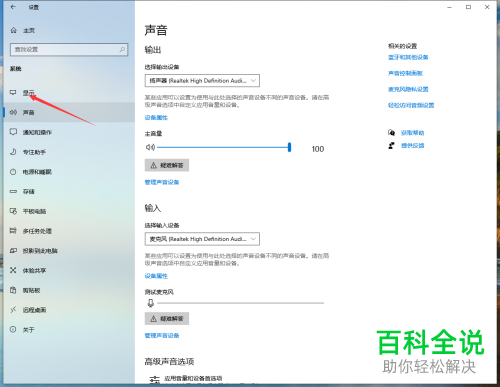The image size is (500, 387).
Task: Click the microphone test level bar
Action: (x=240, y=303)
